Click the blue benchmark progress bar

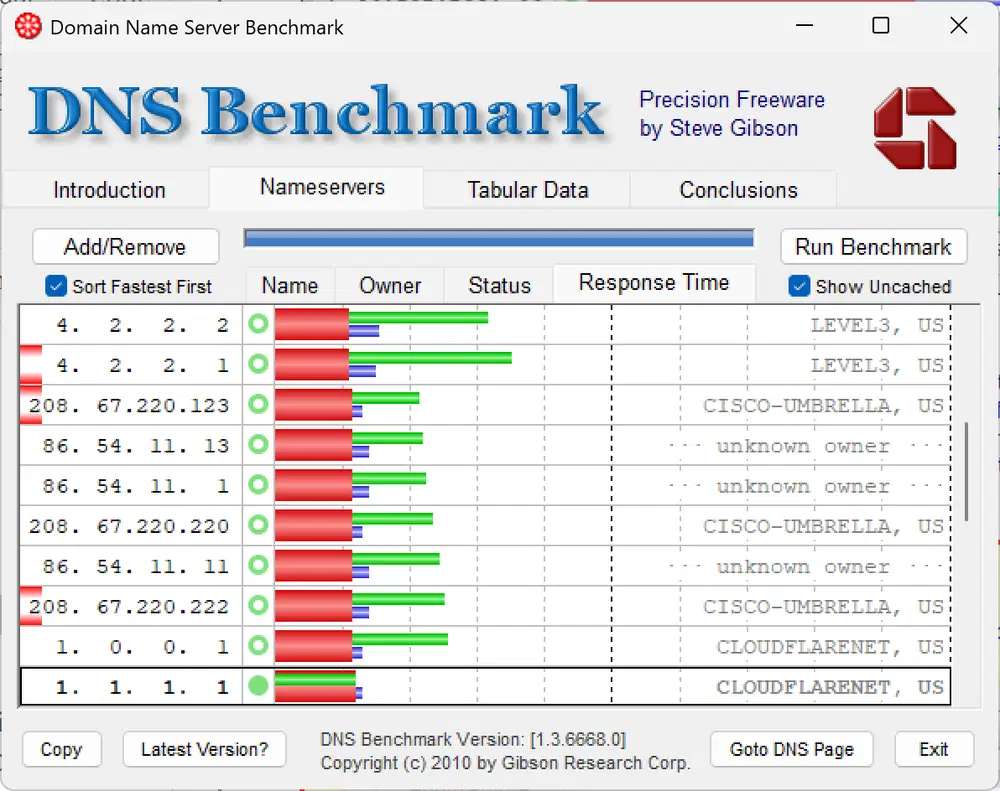(x=499, y=239)
